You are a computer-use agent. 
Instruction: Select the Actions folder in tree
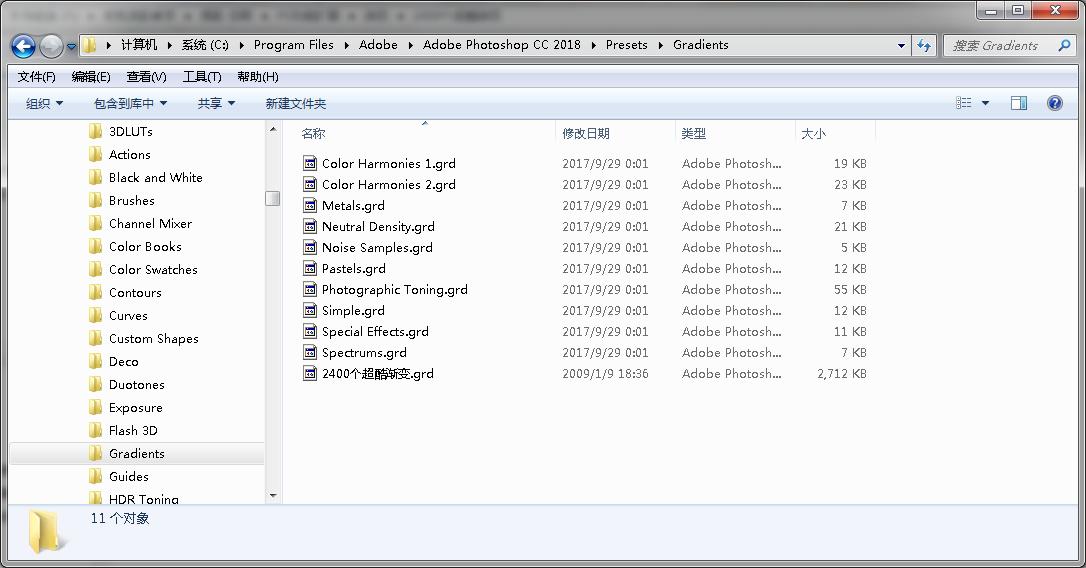click(x=130, y=154)
